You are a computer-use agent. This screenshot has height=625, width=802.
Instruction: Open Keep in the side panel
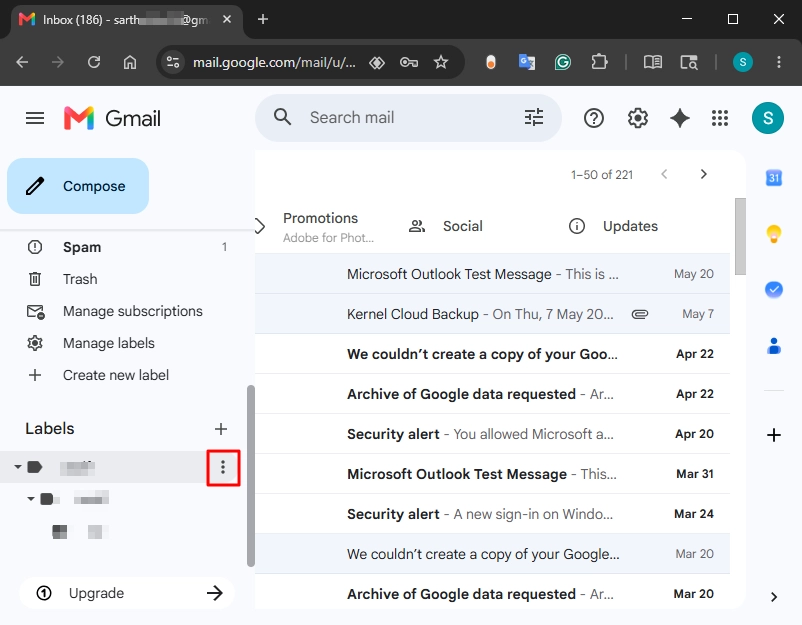773,234
